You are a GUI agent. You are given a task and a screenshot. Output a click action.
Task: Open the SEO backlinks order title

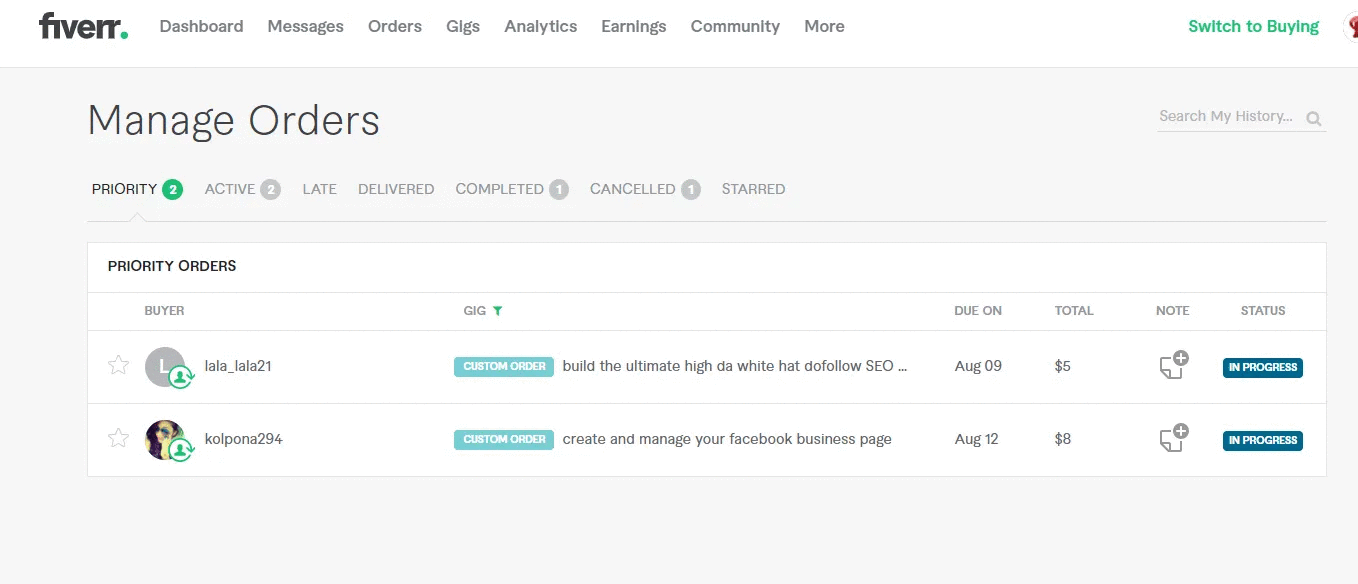tap(734, 366)
